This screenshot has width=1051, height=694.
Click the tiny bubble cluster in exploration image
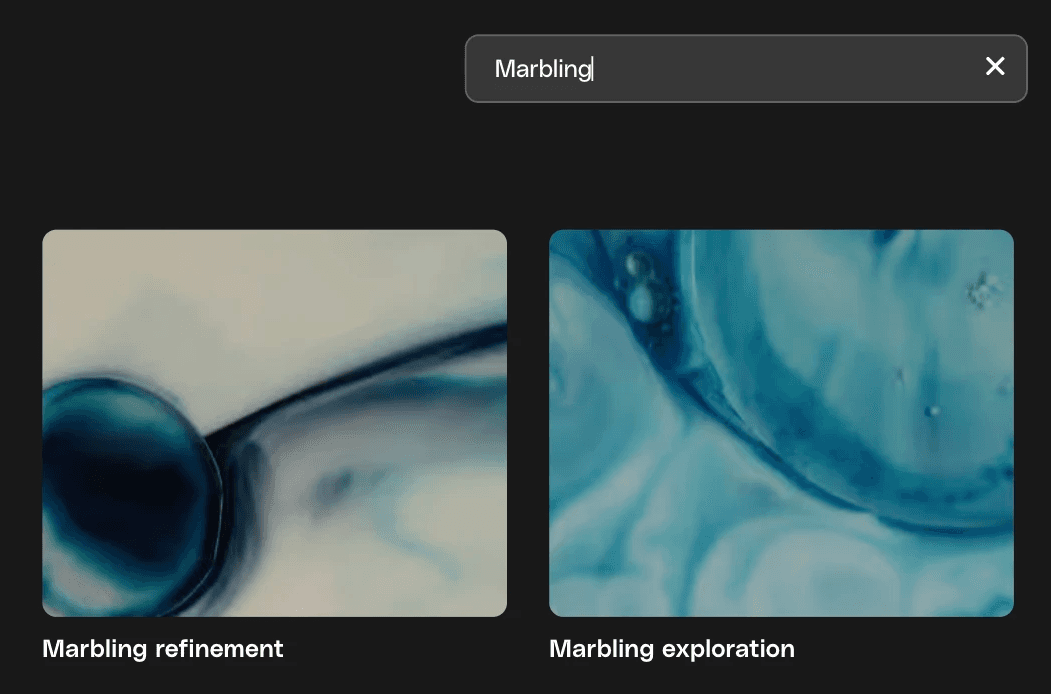click(981, 291)
